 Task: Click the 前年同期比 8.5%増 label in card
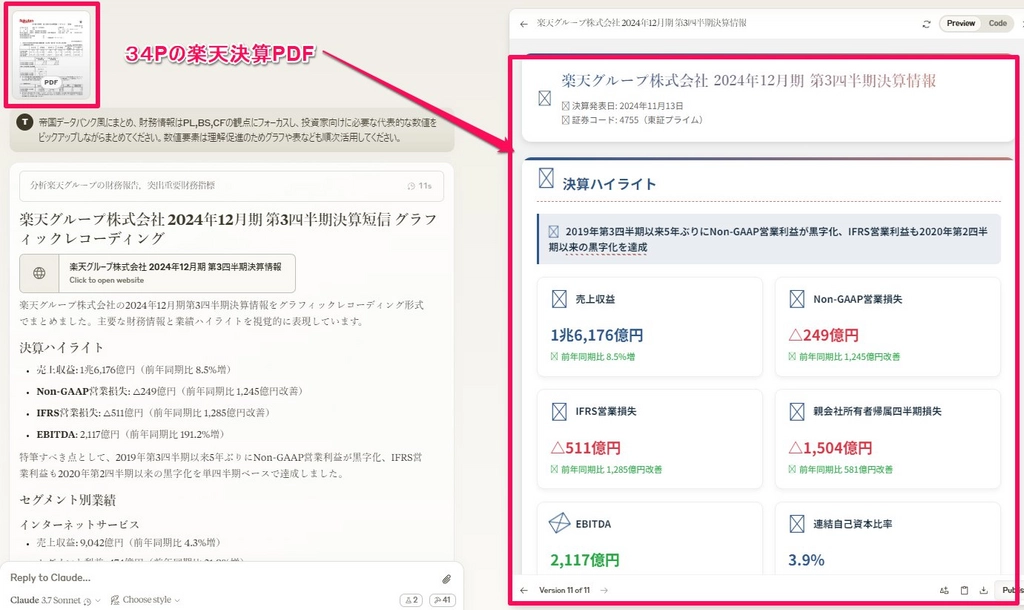(592, 357)
